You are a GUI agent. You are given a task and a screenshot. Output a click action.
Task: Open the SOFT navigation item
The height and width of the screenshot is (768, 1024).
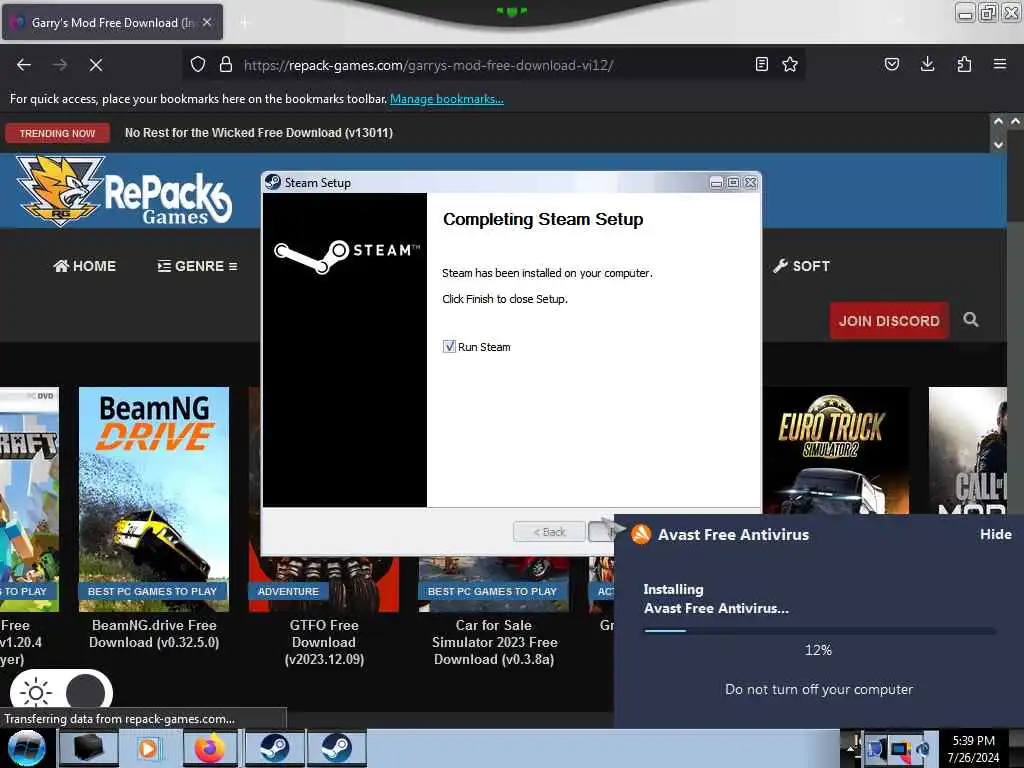pyautogui.click(x=801, y=266)
